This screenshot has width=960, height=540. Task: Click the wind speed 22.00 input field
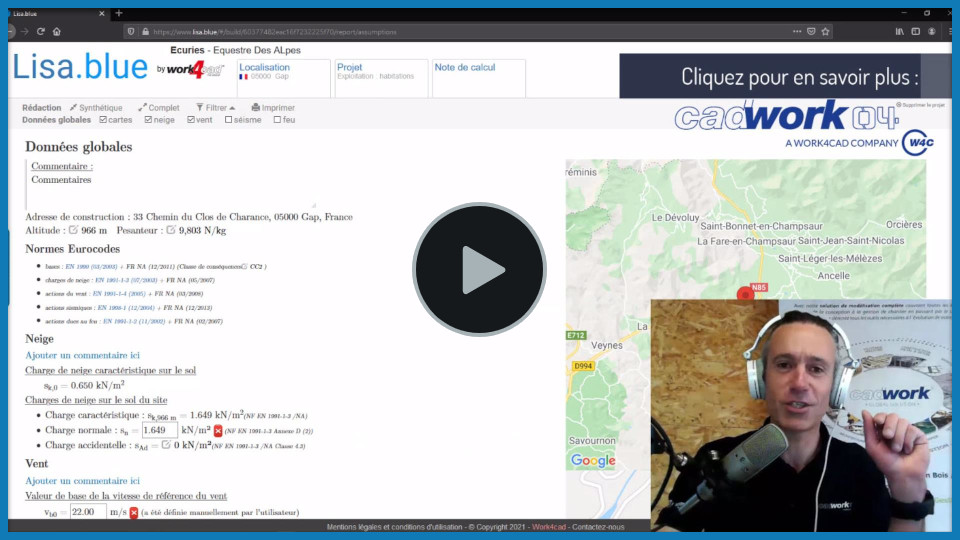click(88, 512)
